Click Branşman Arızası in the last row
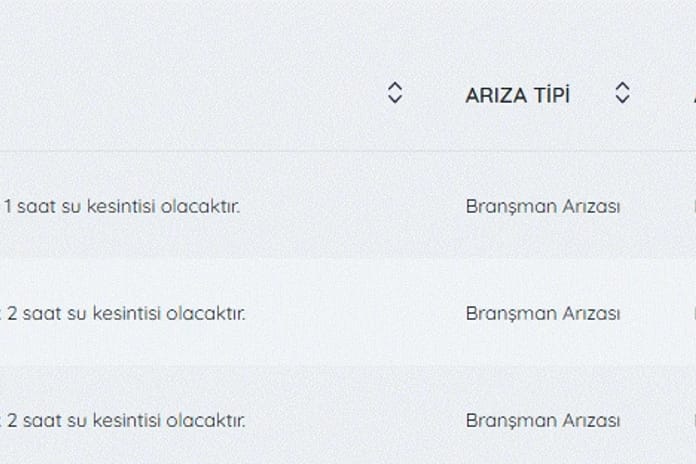This screenshot has width=696, height=464. [542, 421]
